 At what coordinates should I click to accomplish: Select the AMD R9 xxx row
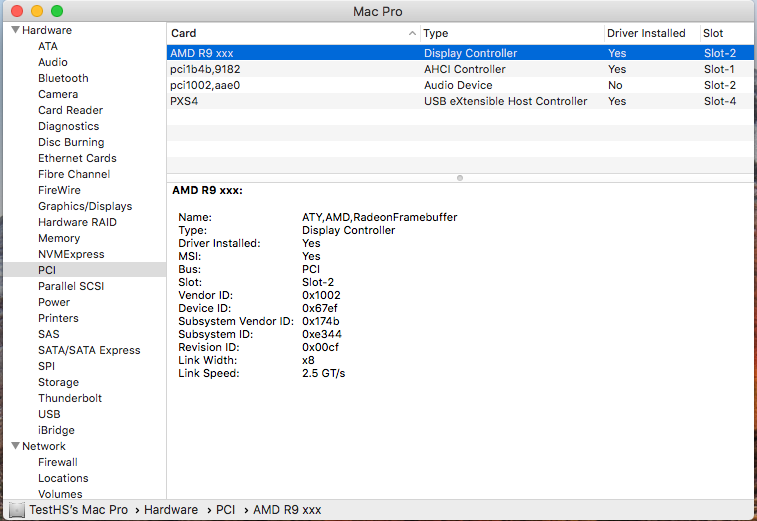pyautogui.click(x=460, y=53)
